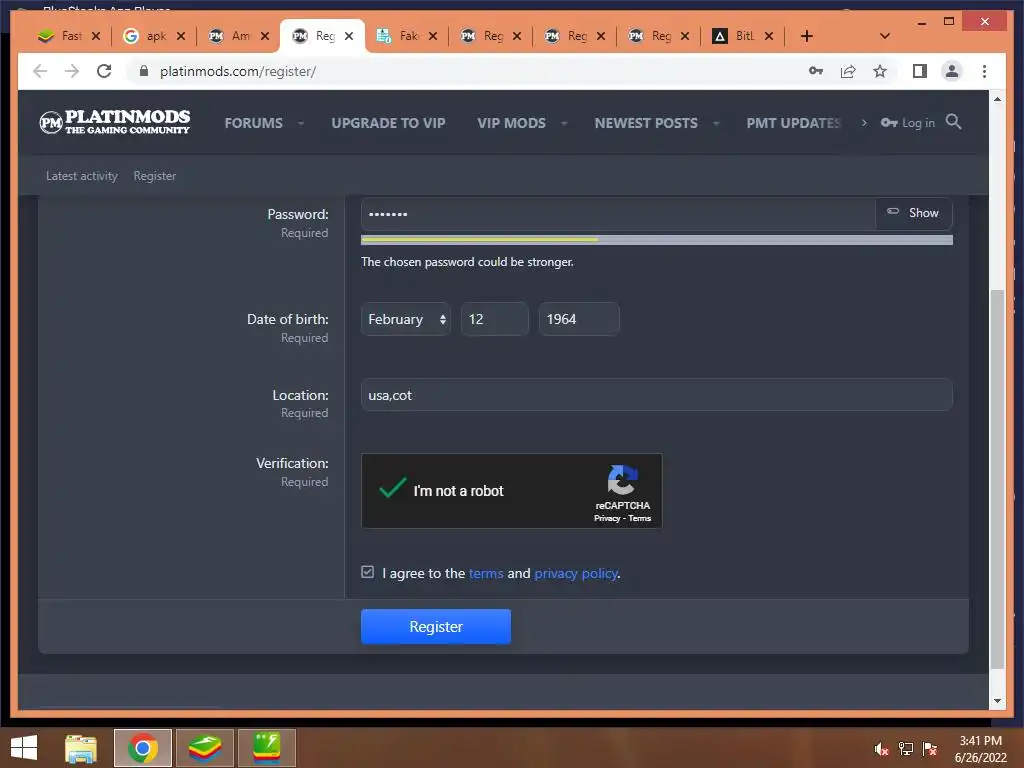The image size is (1024, 768).
Task: Click the browser back arrow
Action: (x=40, y=71)
